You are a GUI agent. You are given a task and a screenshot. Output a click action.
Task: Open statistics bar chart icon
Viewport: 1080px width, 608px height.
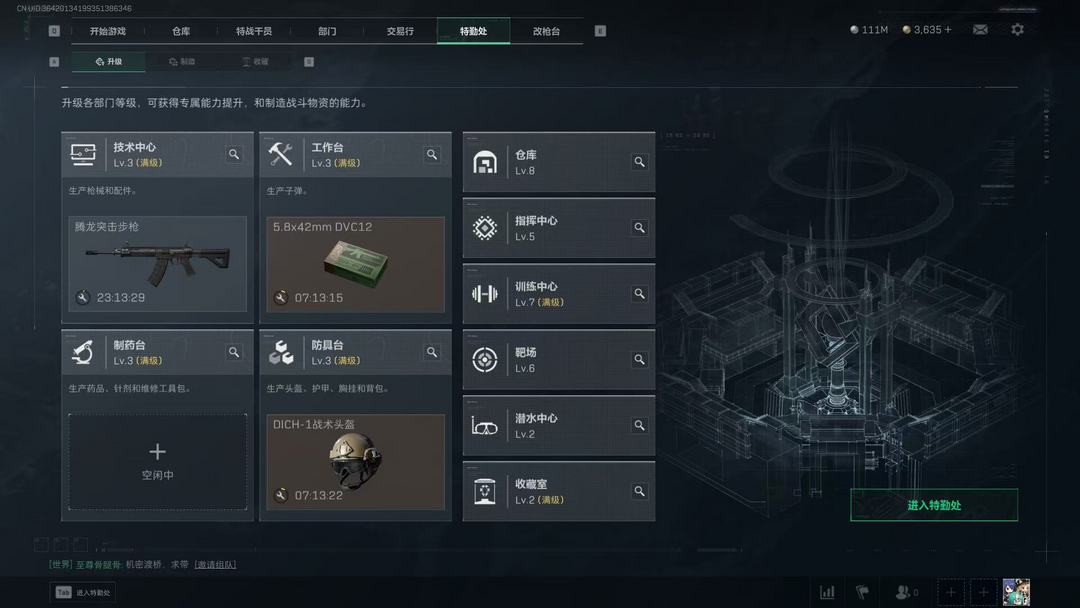pyautogui.click(x=827, y=592)
